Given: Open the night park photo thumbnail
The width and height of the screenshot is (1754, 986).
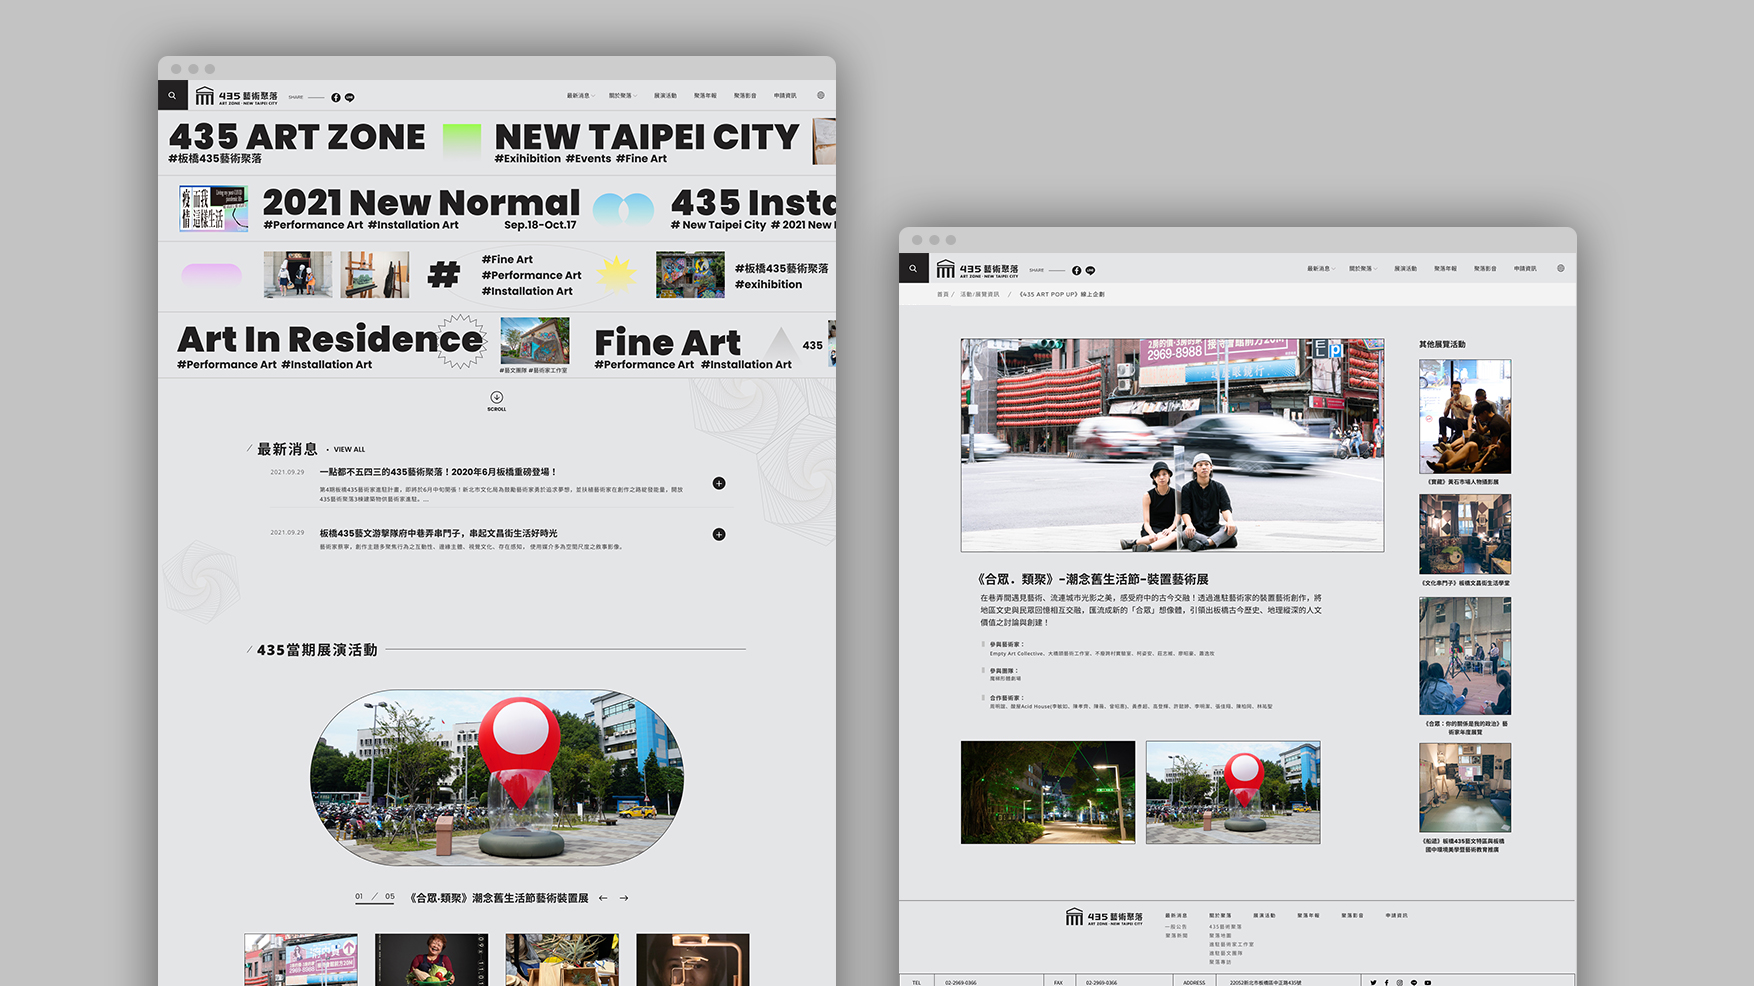Looking at the screenshot, I should click(x=1047, y=792).
